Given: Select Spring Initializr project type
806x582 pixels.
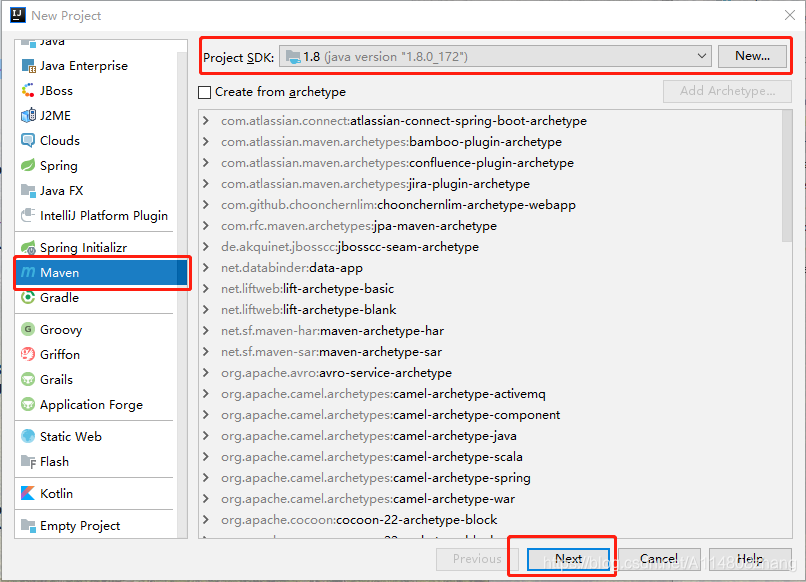Looking at the screenshot, I should pos(96,247).
